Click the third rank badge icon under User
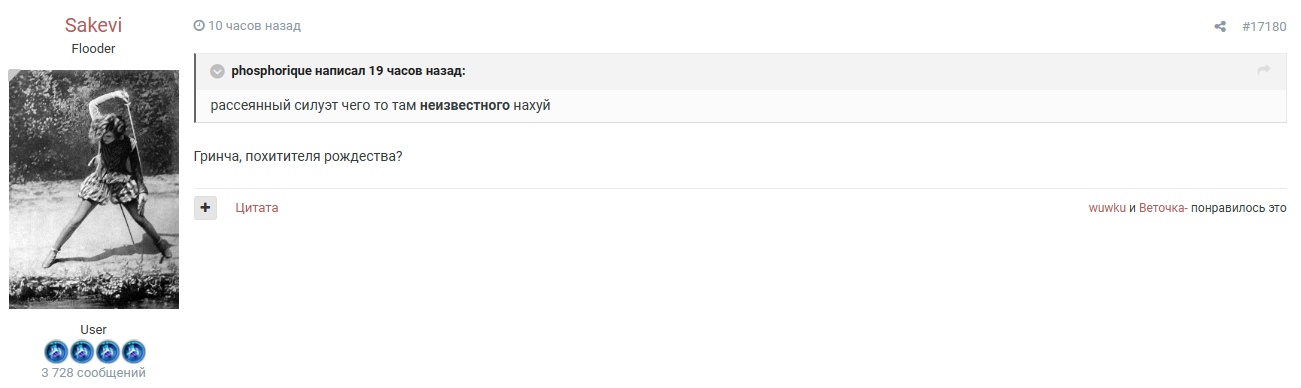This screenshot has width=1301, height=388. click(x=108, y=351)
